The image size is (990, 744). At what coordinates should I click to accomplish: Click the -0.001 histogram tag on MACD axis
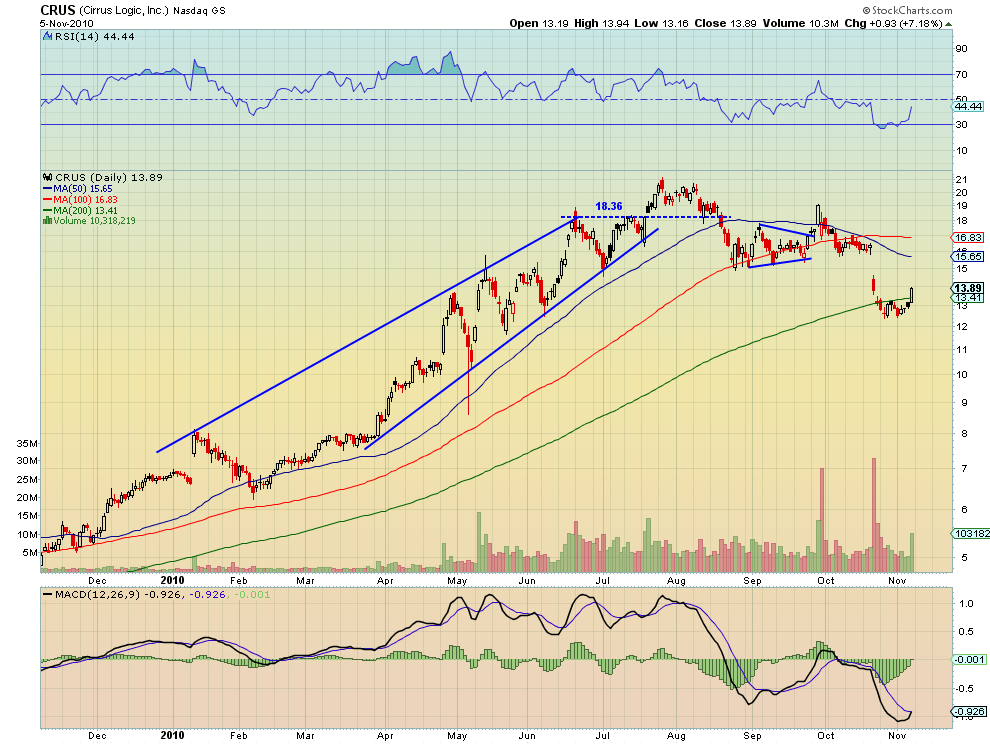(x=969, y=659)
